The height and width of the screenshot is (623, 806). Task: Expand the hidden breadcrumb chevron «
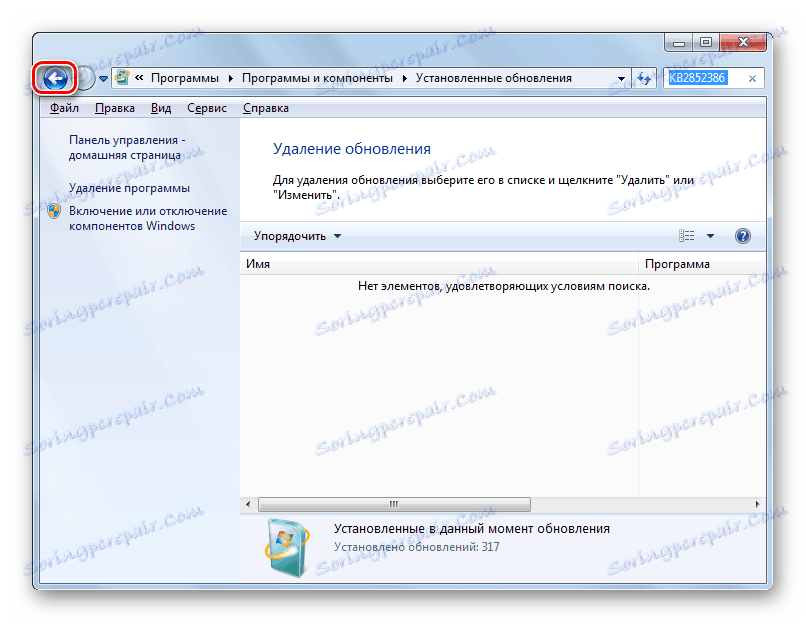click(x=139, y=78)
